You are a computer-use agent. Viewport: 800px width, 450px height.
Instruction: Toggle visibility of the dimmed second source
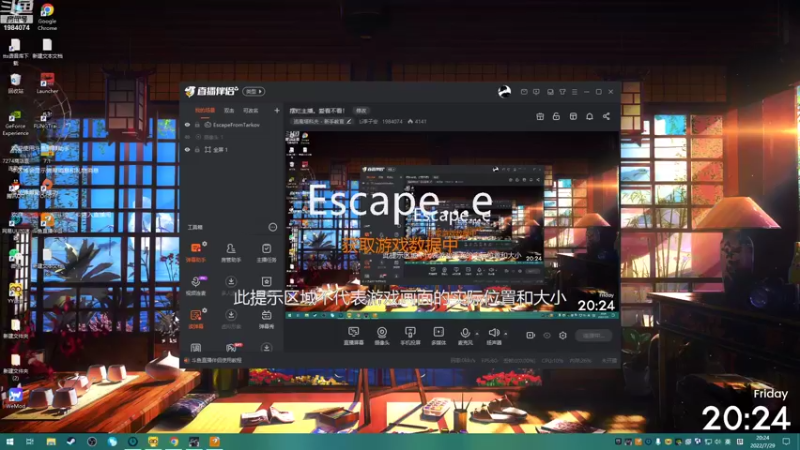pyautogui.click(x=187, y=137)
